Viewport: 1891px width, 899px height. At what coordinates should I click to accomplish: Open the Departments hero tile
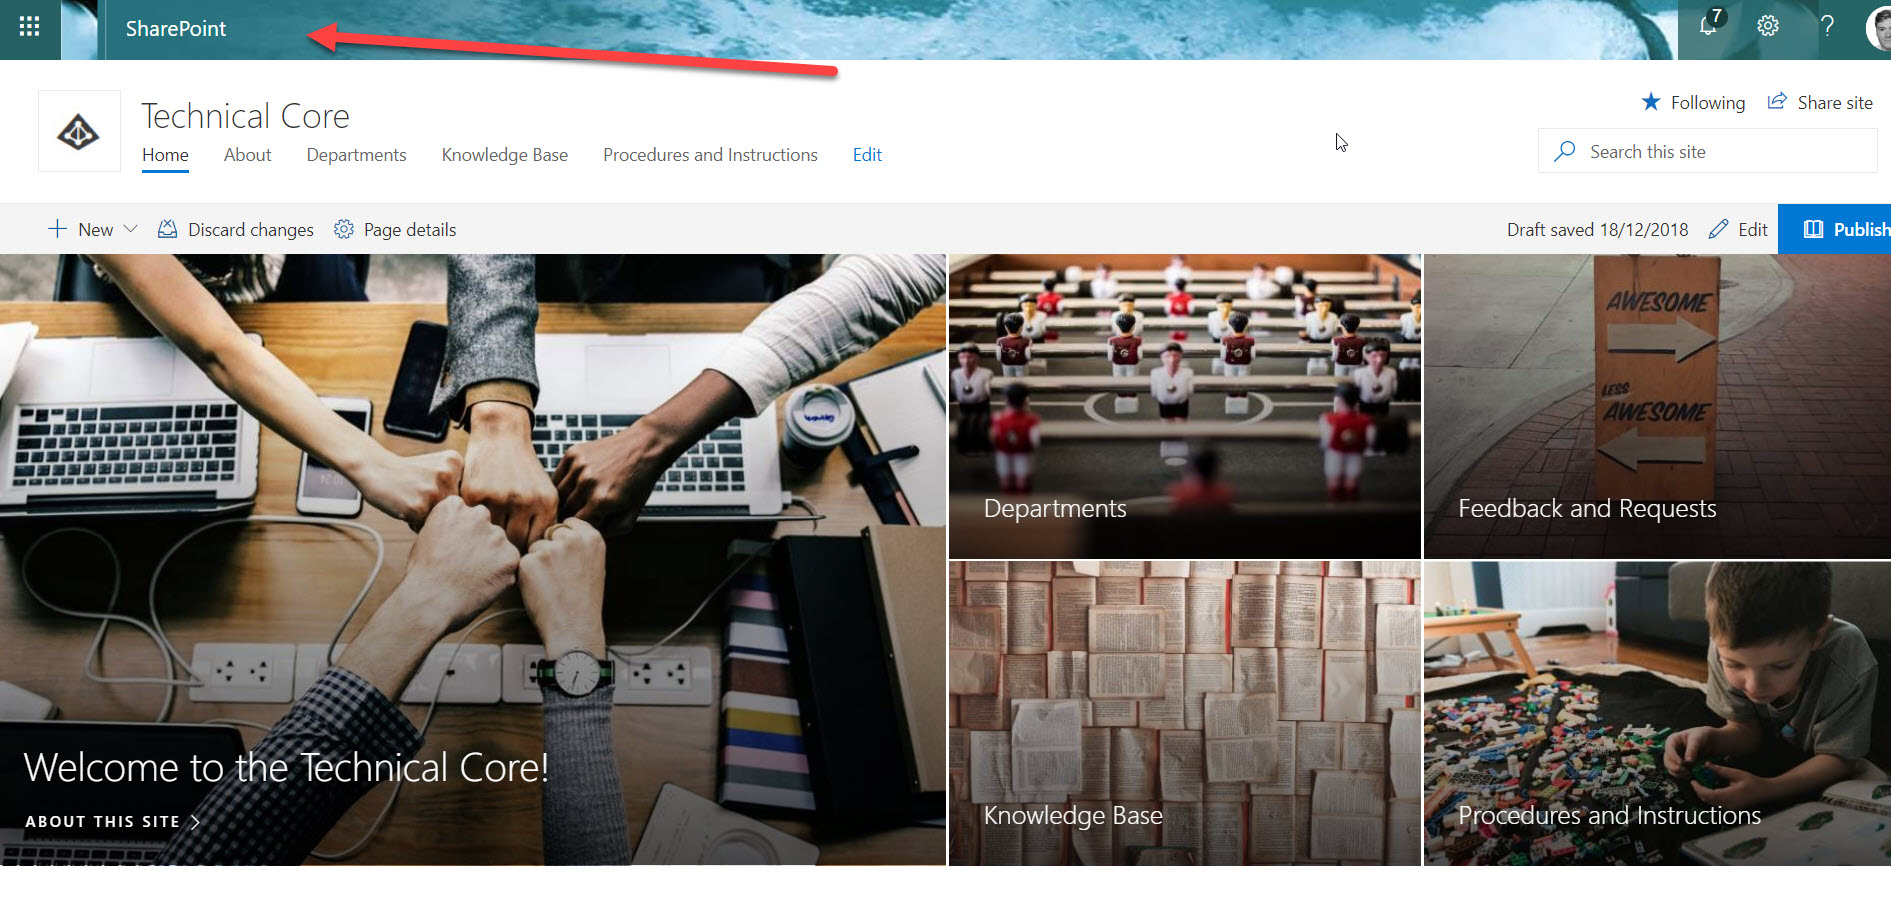pos(1184,406)
